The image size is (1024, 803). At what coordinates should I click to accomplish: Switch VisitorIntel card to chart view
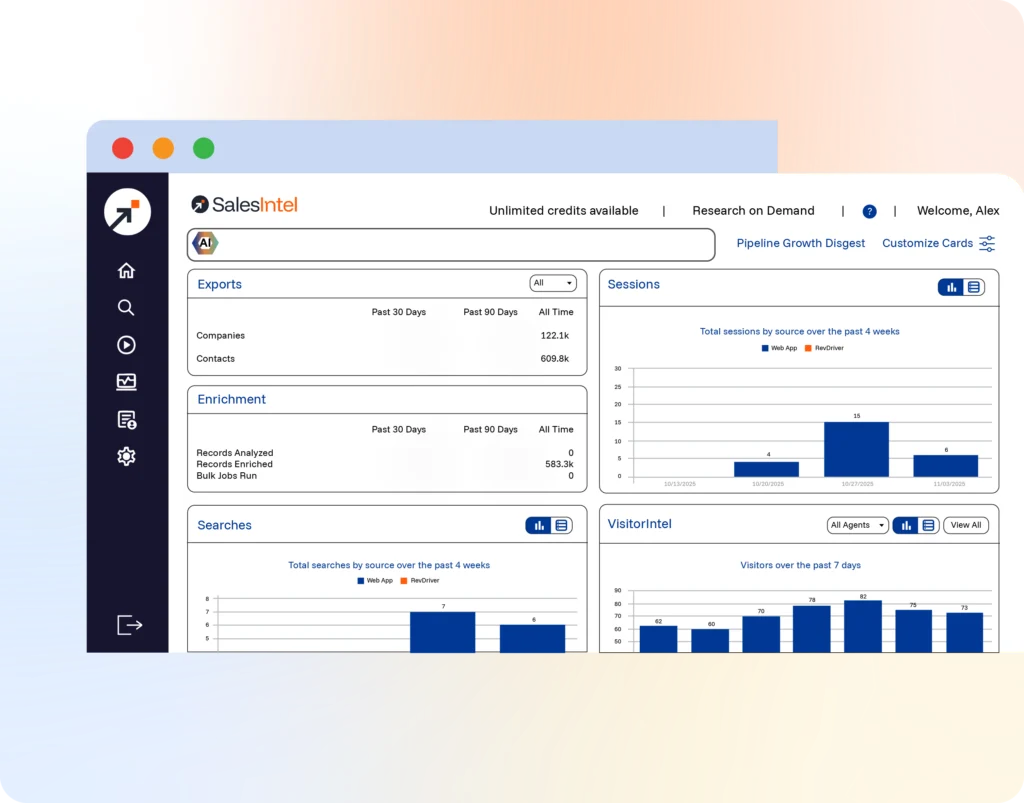coord(906,526)
